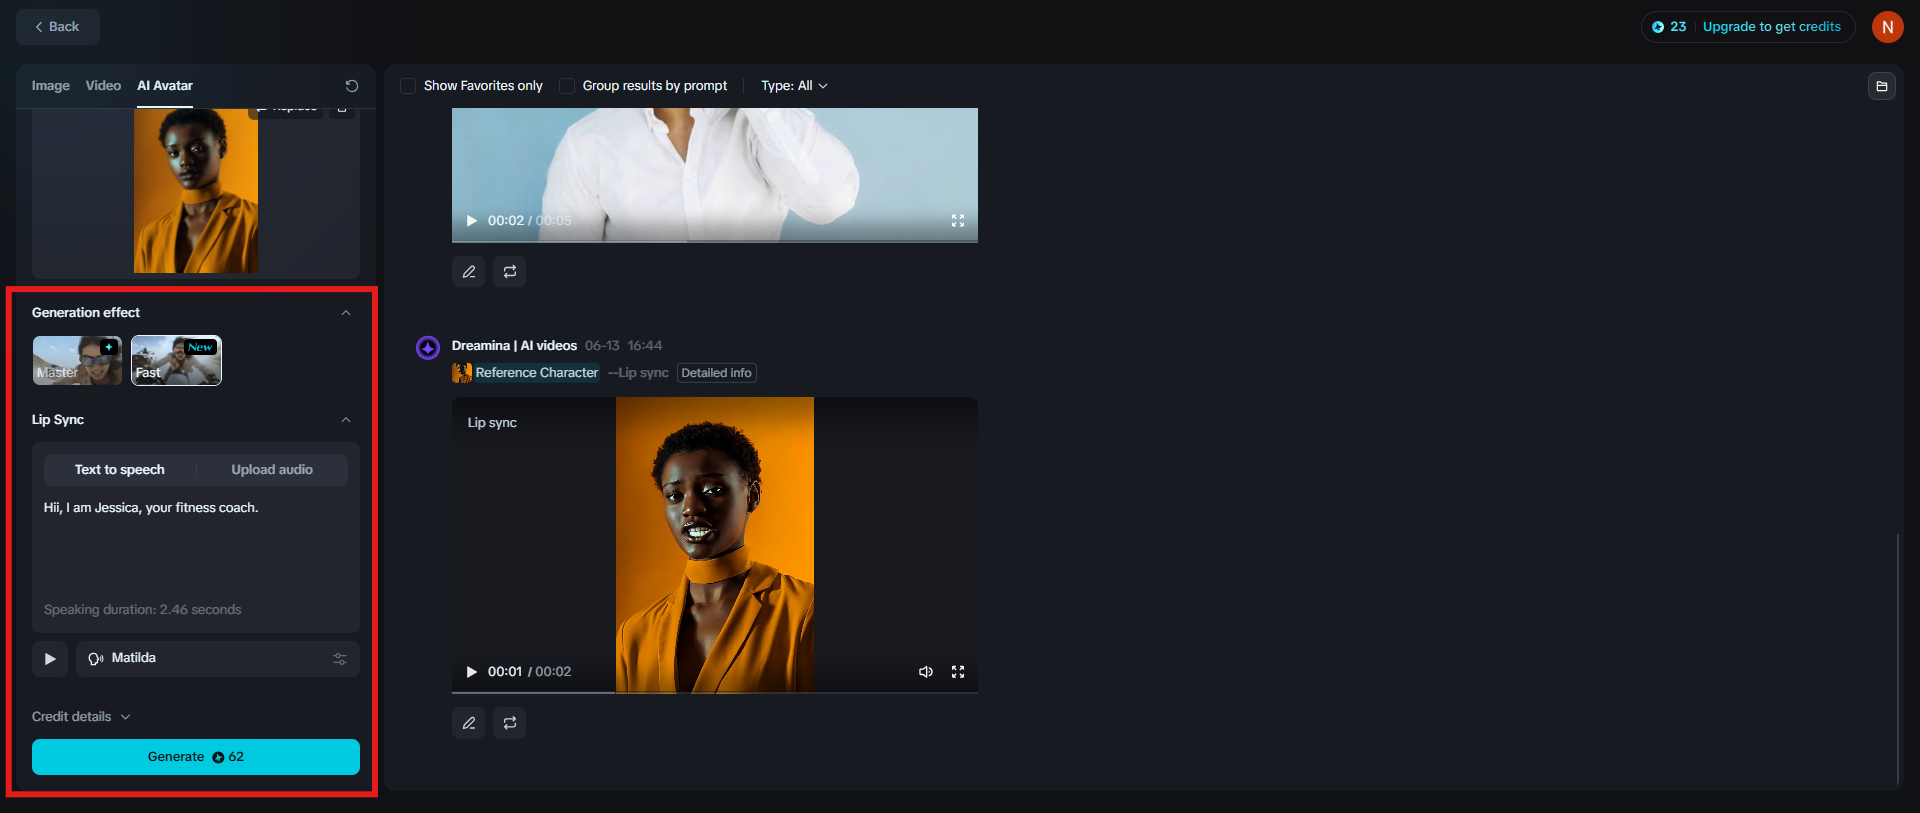The height and width of the screenshot is (813, 1920).
Task: Click the "00:01 / 00:02" time readout
Action: click(529, 672)
